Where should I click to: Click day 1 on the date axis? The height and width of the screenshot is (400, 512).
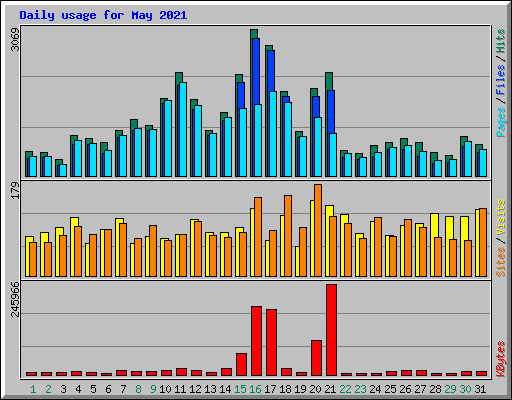click(x=33, y=389)
